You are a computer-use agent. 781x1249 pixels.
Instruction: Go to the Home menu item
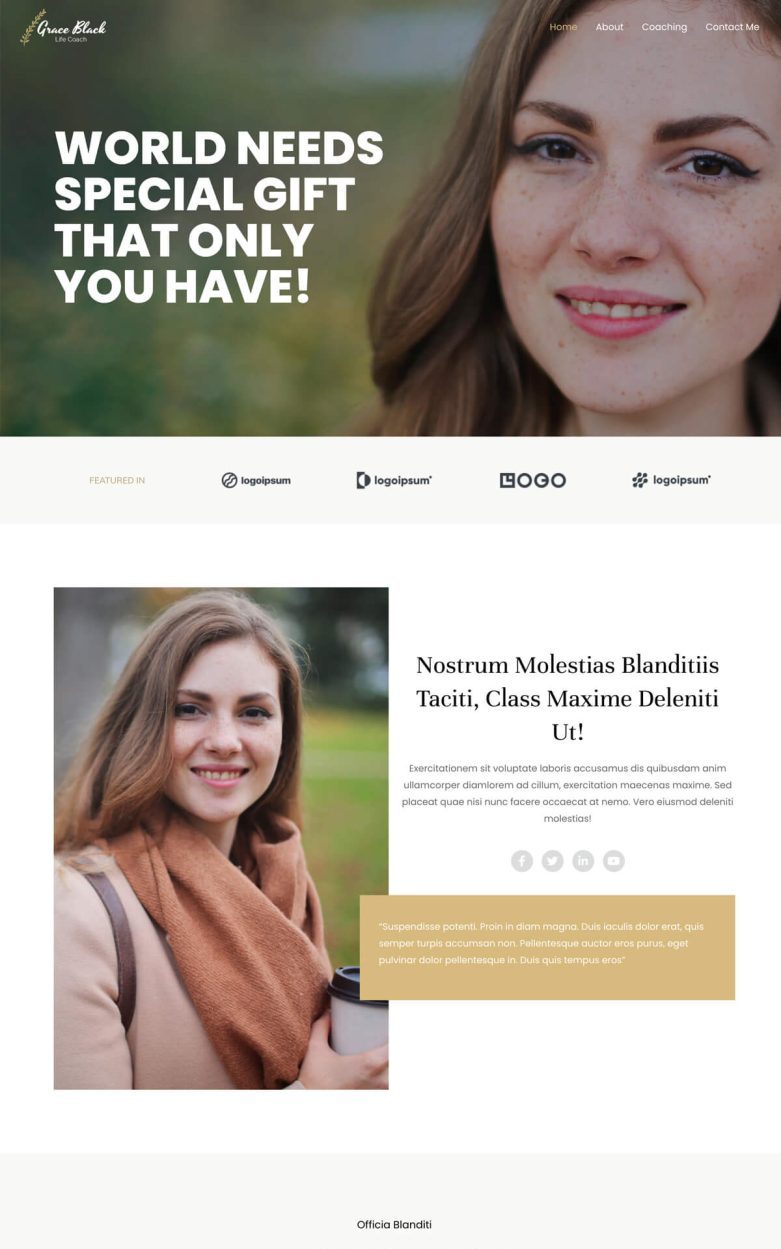[563, 27]
